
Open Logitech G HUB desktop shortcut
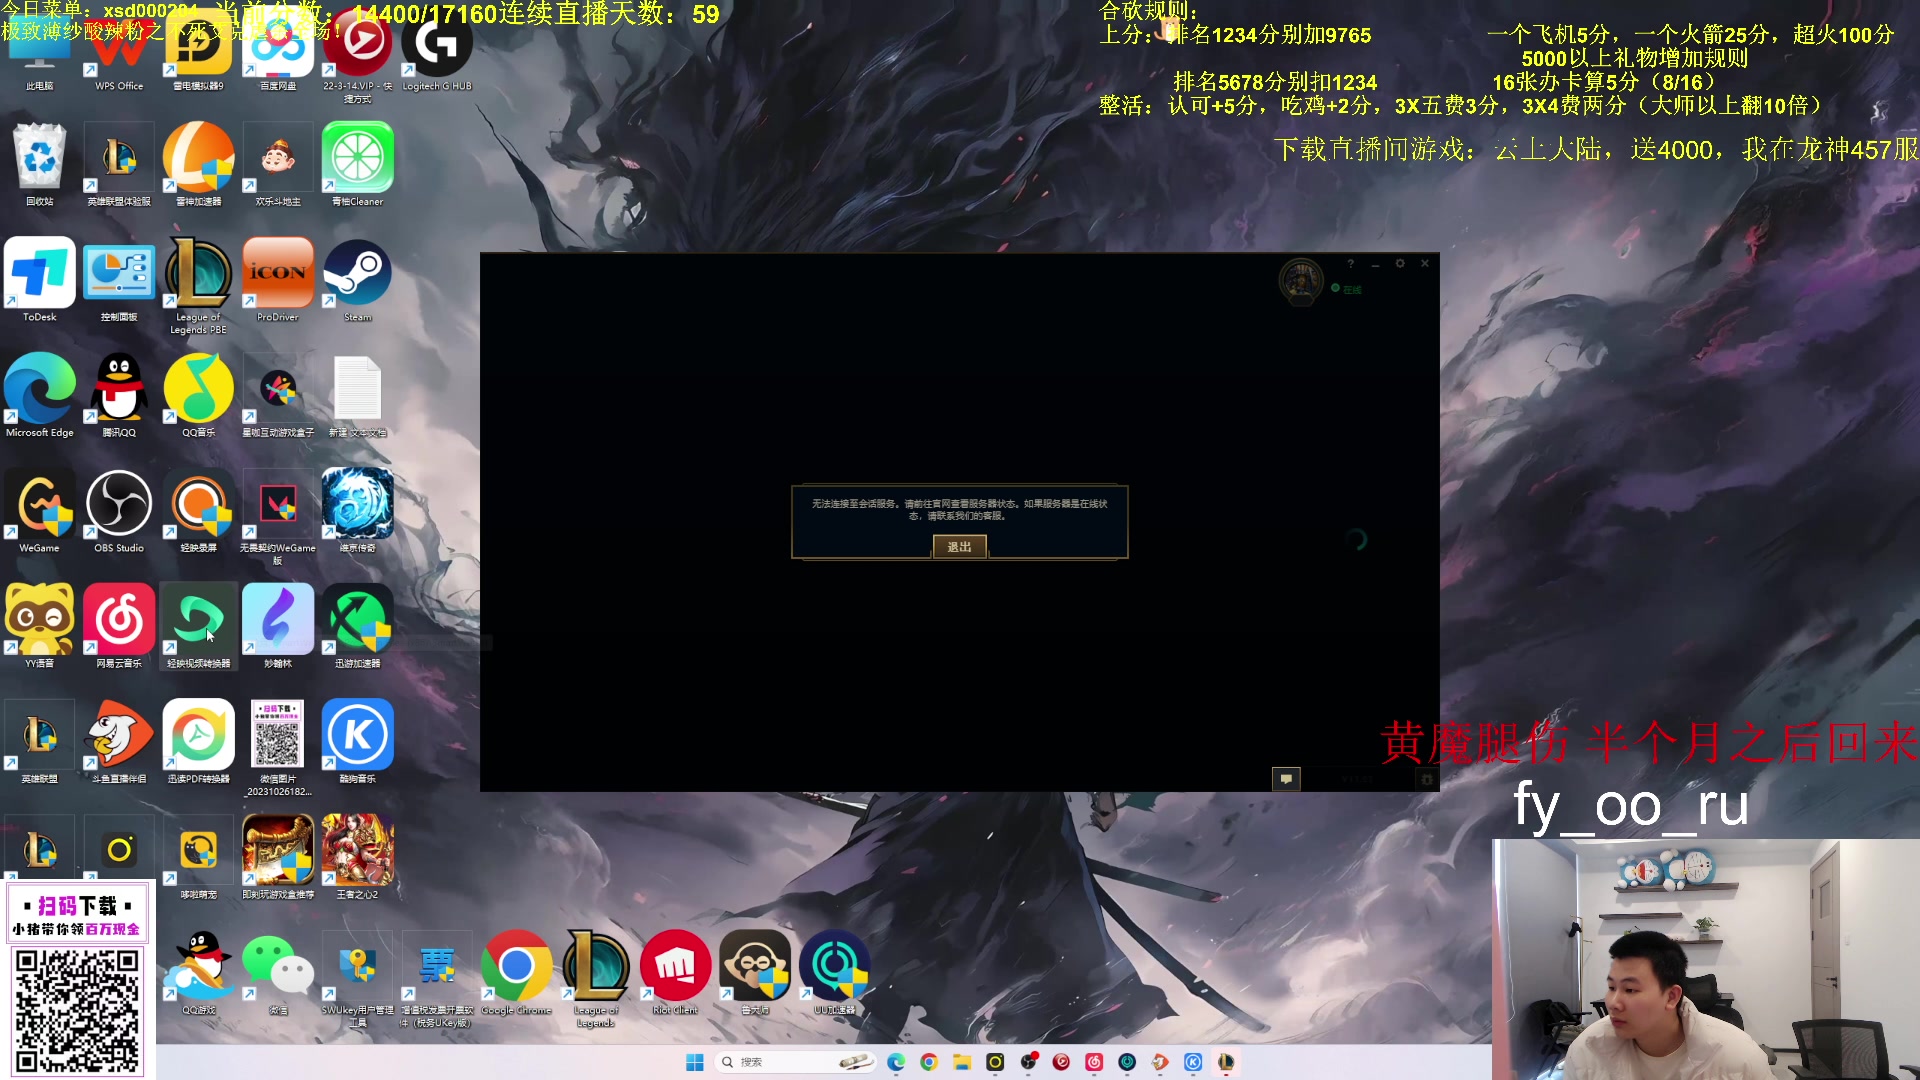click(437, 50)
